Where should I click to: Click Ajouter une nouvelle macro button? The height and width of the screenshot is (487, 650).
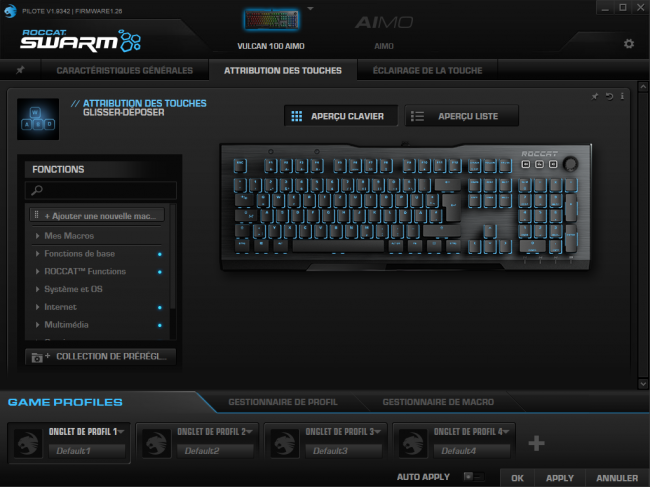(x=97, y=216)
